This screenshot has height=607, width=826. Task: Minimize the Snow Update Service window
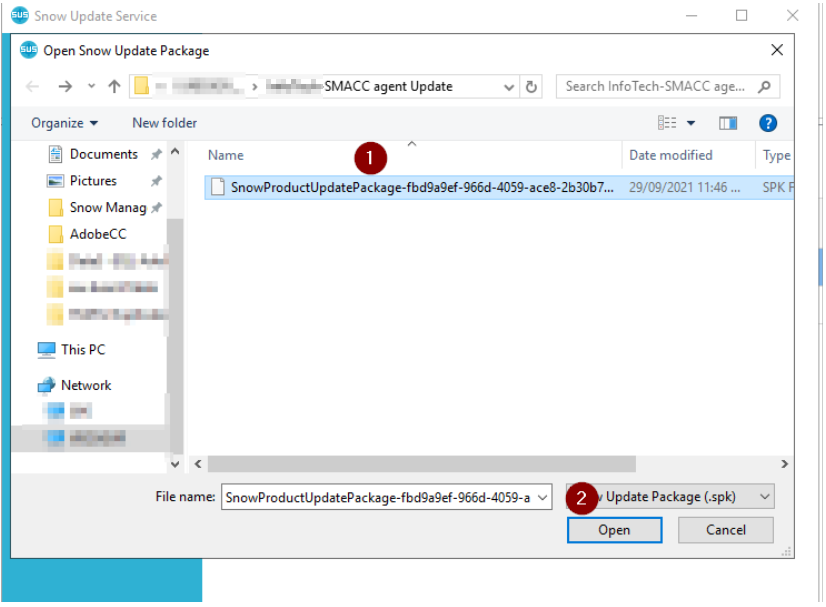[x=692, y=16]
